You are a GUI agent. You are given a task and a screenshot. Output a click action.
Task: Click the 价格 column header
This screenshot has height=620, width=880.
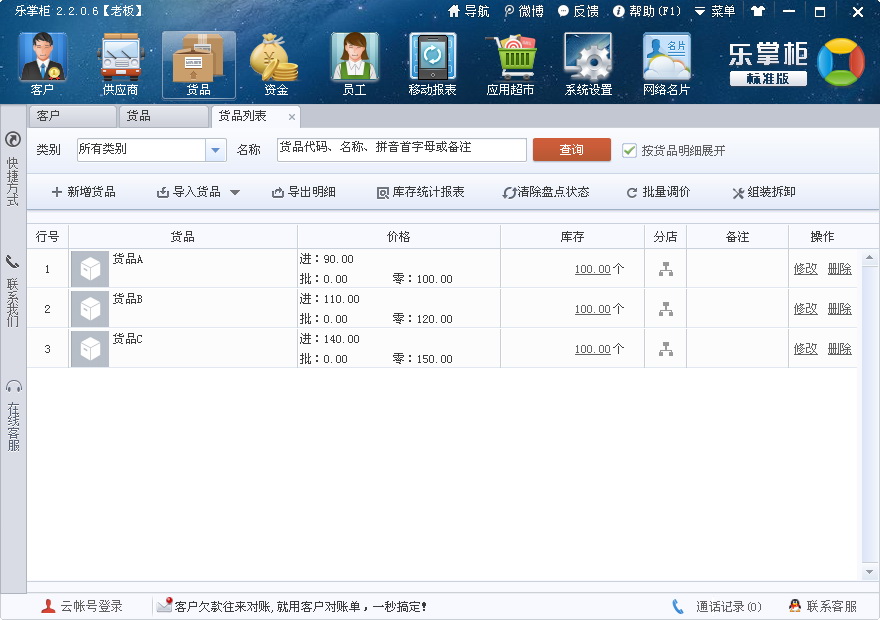(x=399, y=237)
